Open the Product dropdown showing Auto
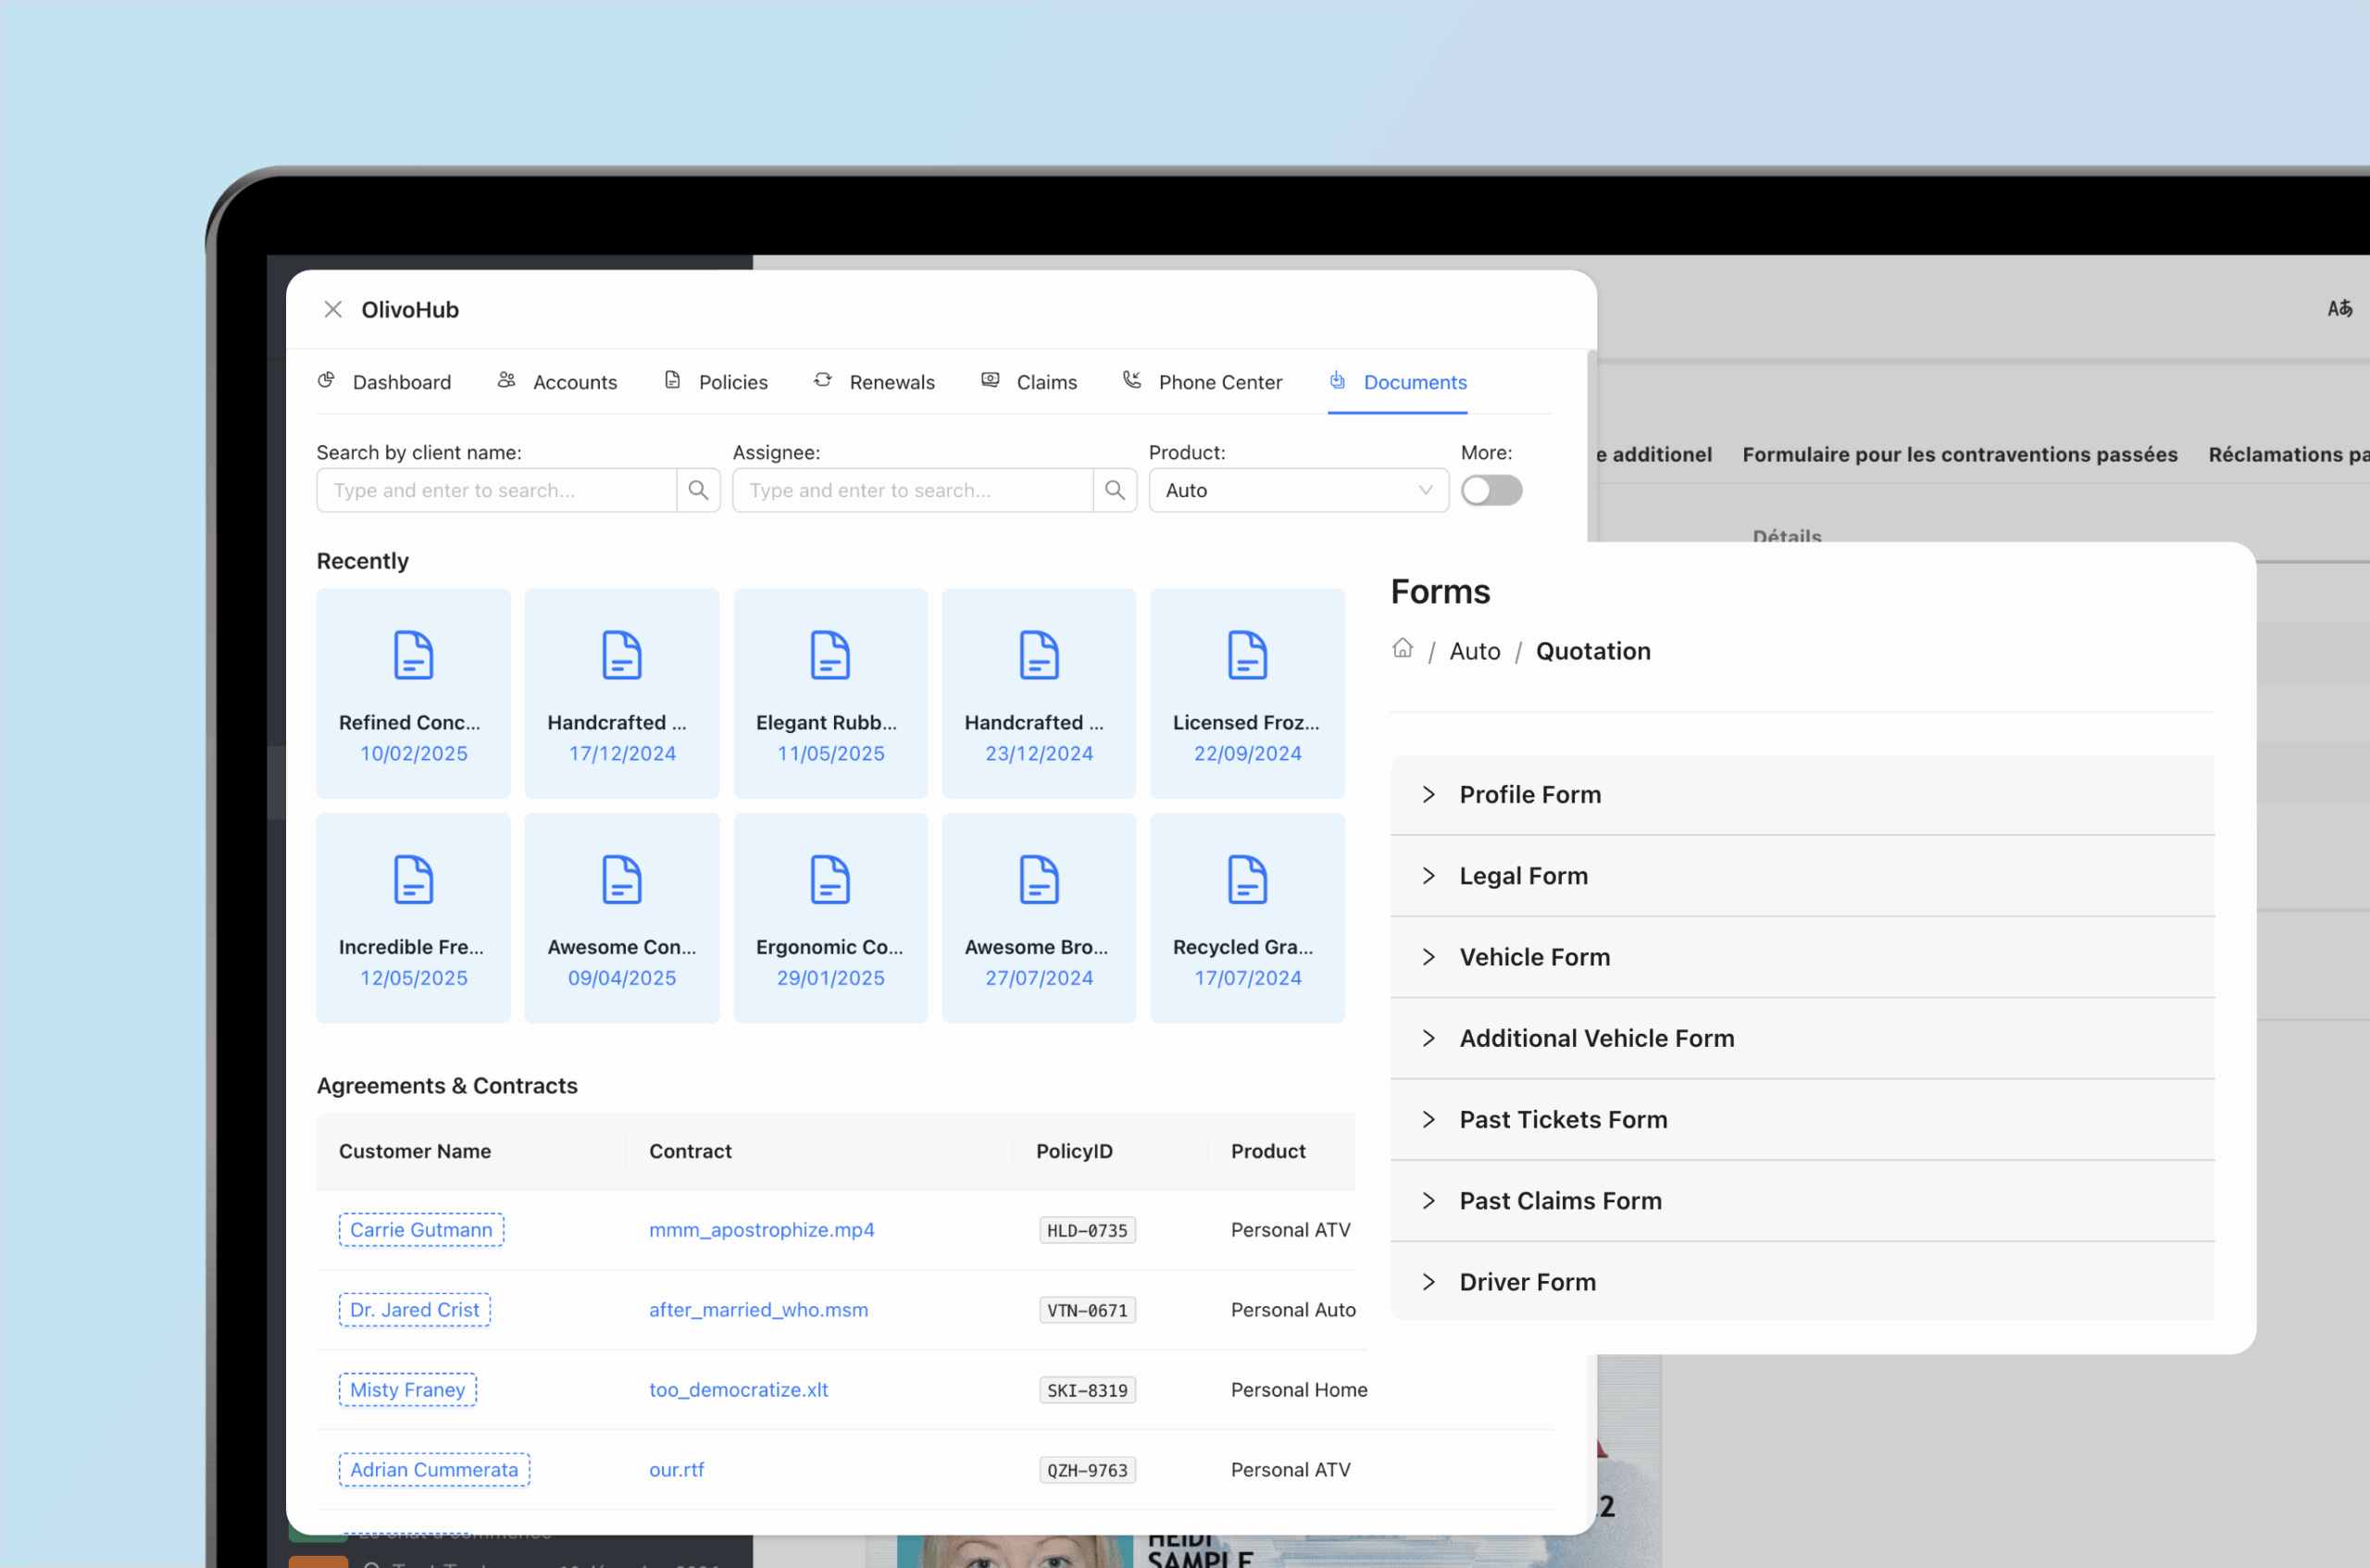 pos(1297,490)
